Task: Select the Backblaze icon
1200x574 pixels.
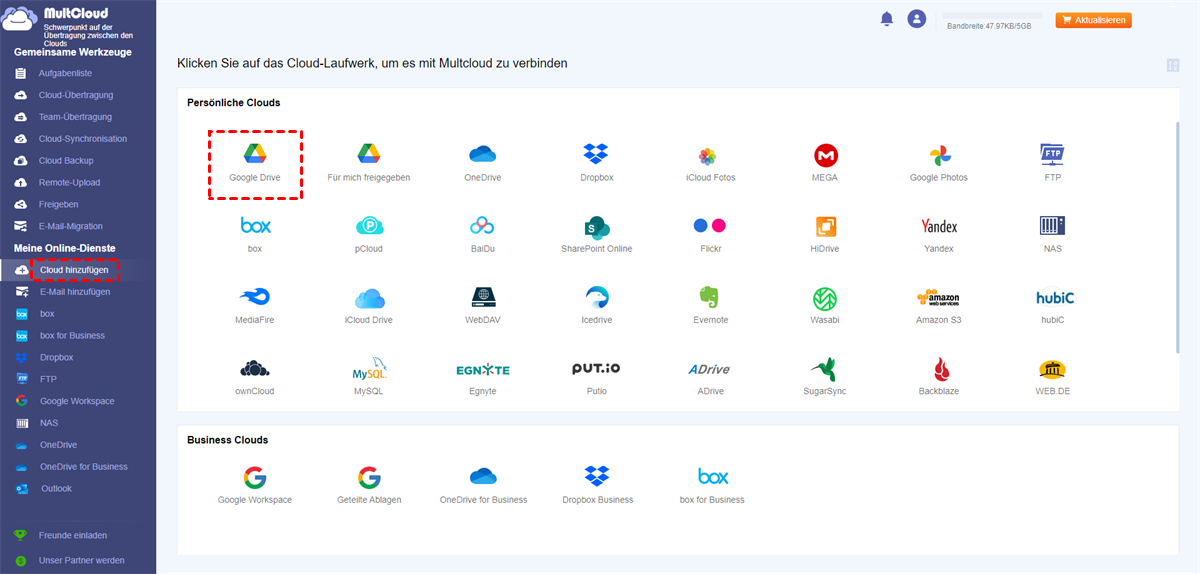Action: [x=939, y=368]
